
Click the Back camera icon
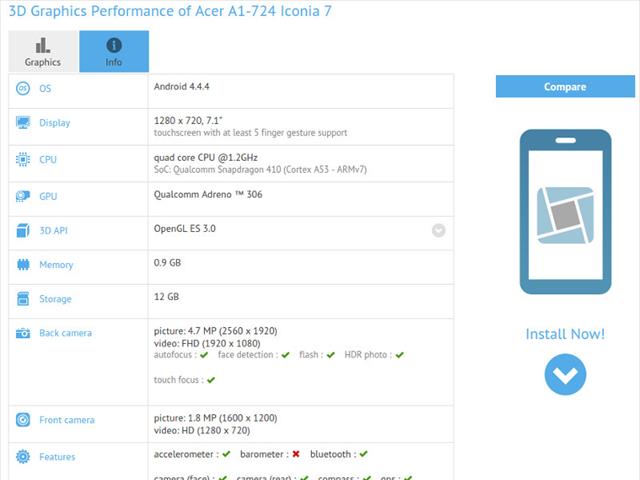(23, 333)
